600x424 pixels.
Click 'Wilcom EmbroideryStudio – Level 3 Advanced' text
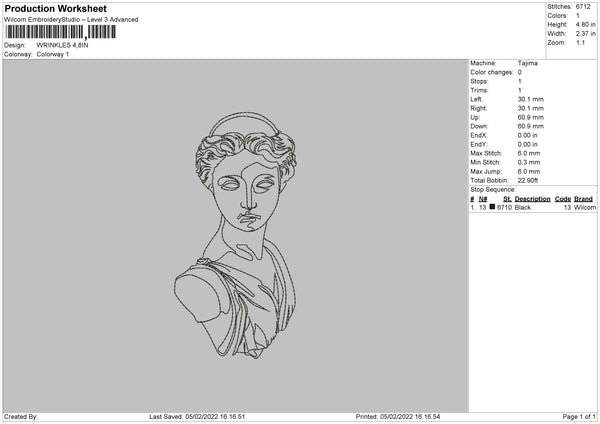coord(71,20)
